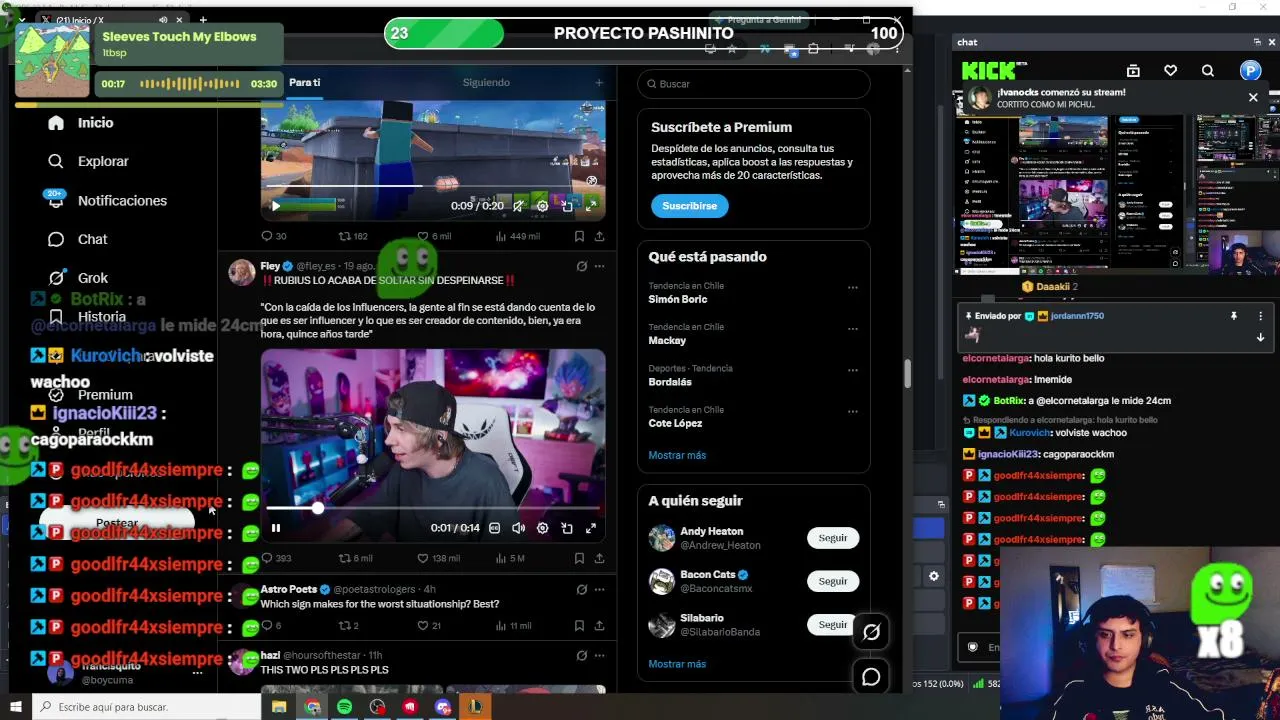Enable picture-in-picture on the Fley video
Viewport: 1280px width, 720px height.
(x=567, y=528)
